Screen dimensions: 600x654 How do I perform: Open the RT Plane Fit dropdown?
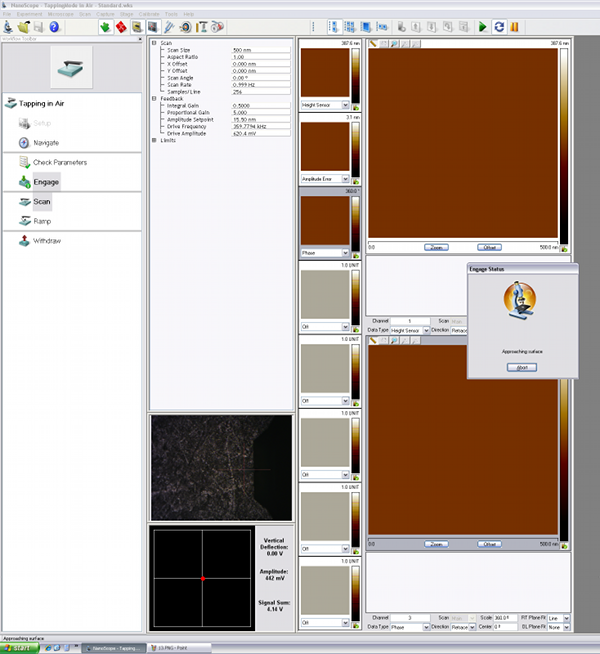pos(565,619)
